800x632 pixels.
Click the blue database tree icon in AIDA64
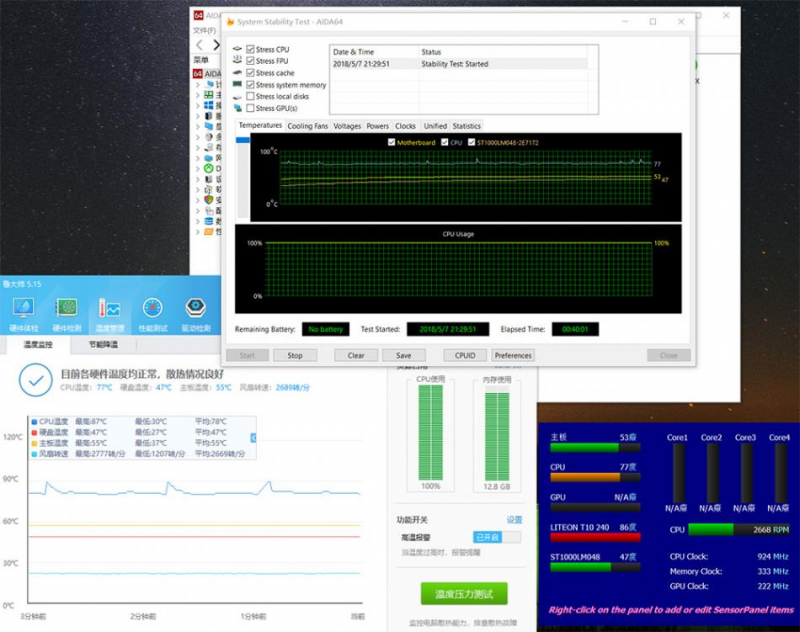point(209,221)
